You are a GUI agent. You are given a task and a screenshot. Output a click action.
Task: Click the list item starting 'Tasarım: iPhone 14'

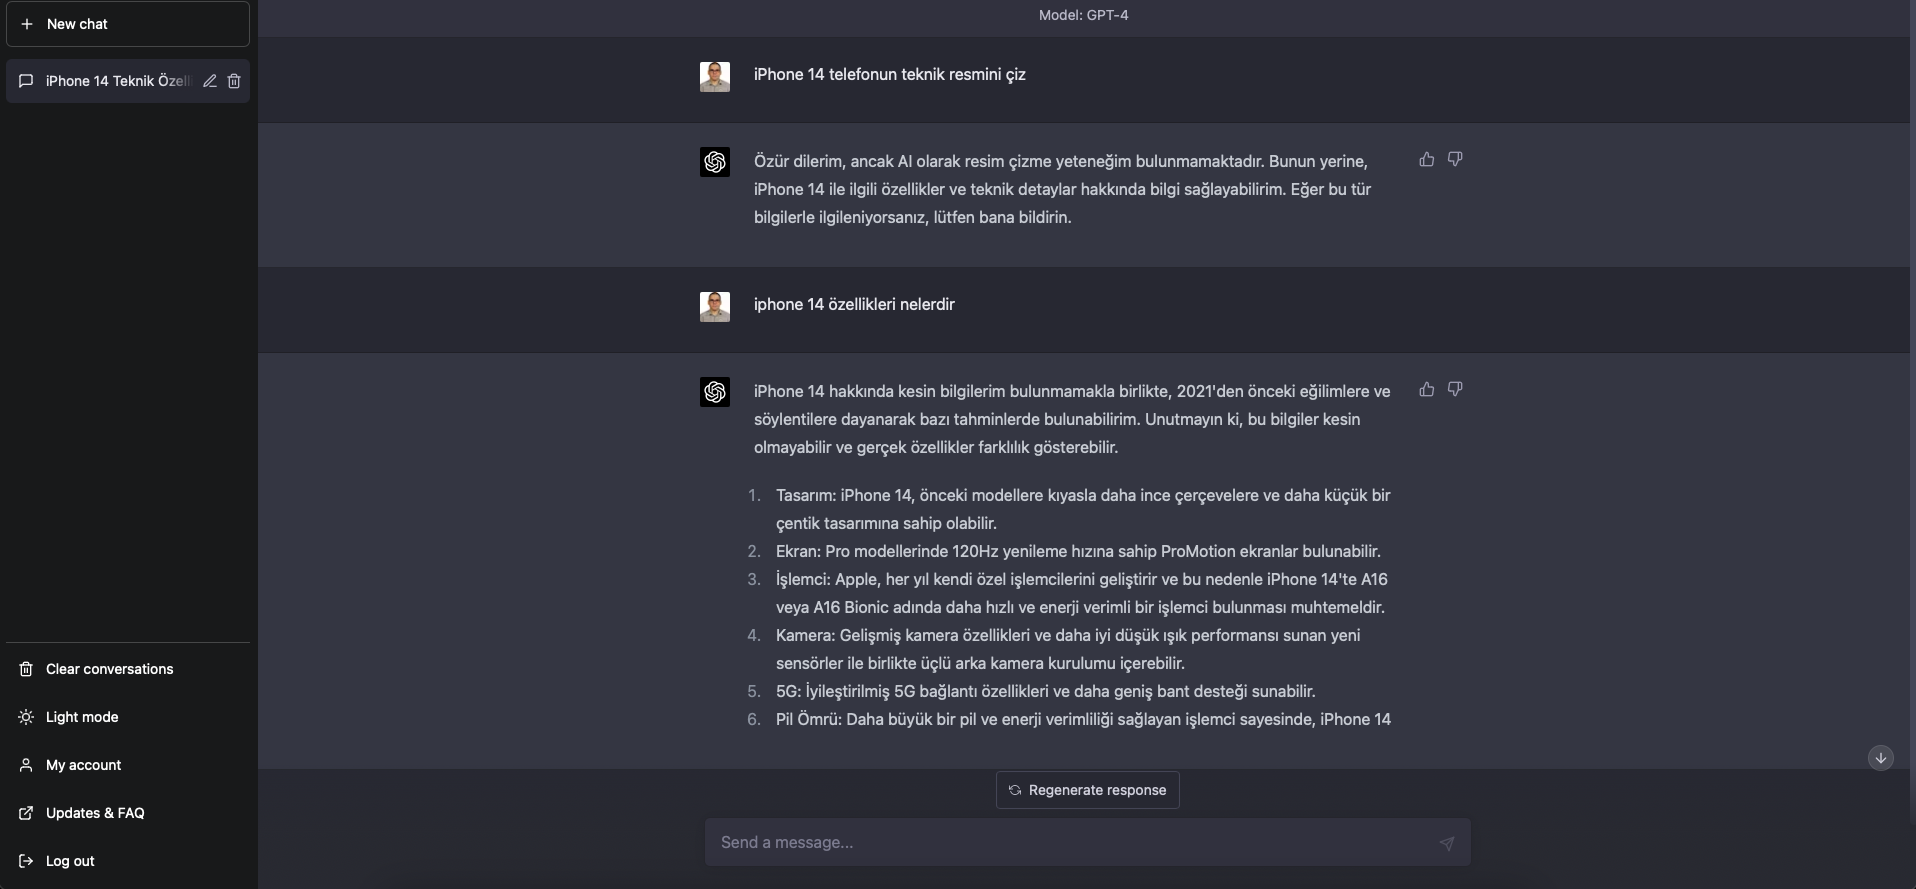[x=1083, y=509]
